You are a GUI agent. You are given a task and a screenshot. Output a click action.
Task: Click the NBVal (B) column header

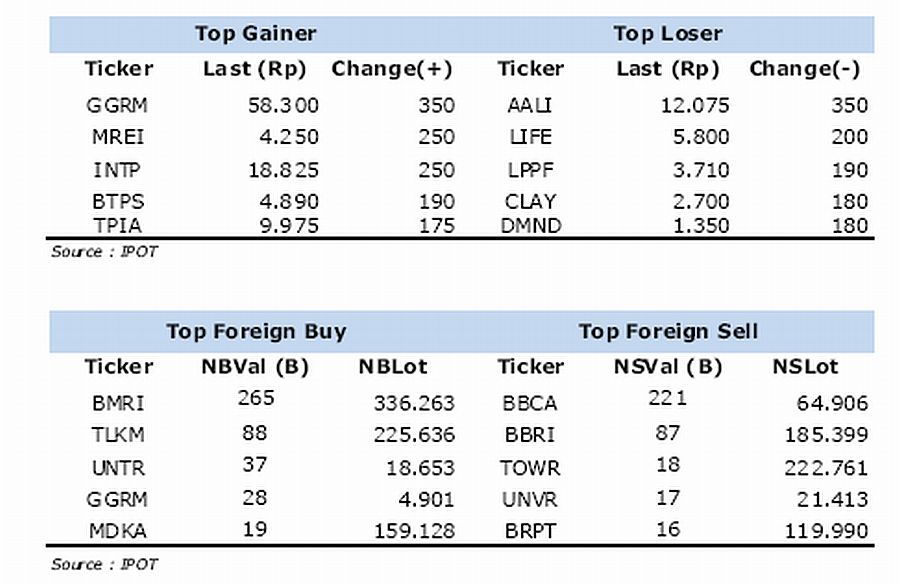(x=255, y=366)
